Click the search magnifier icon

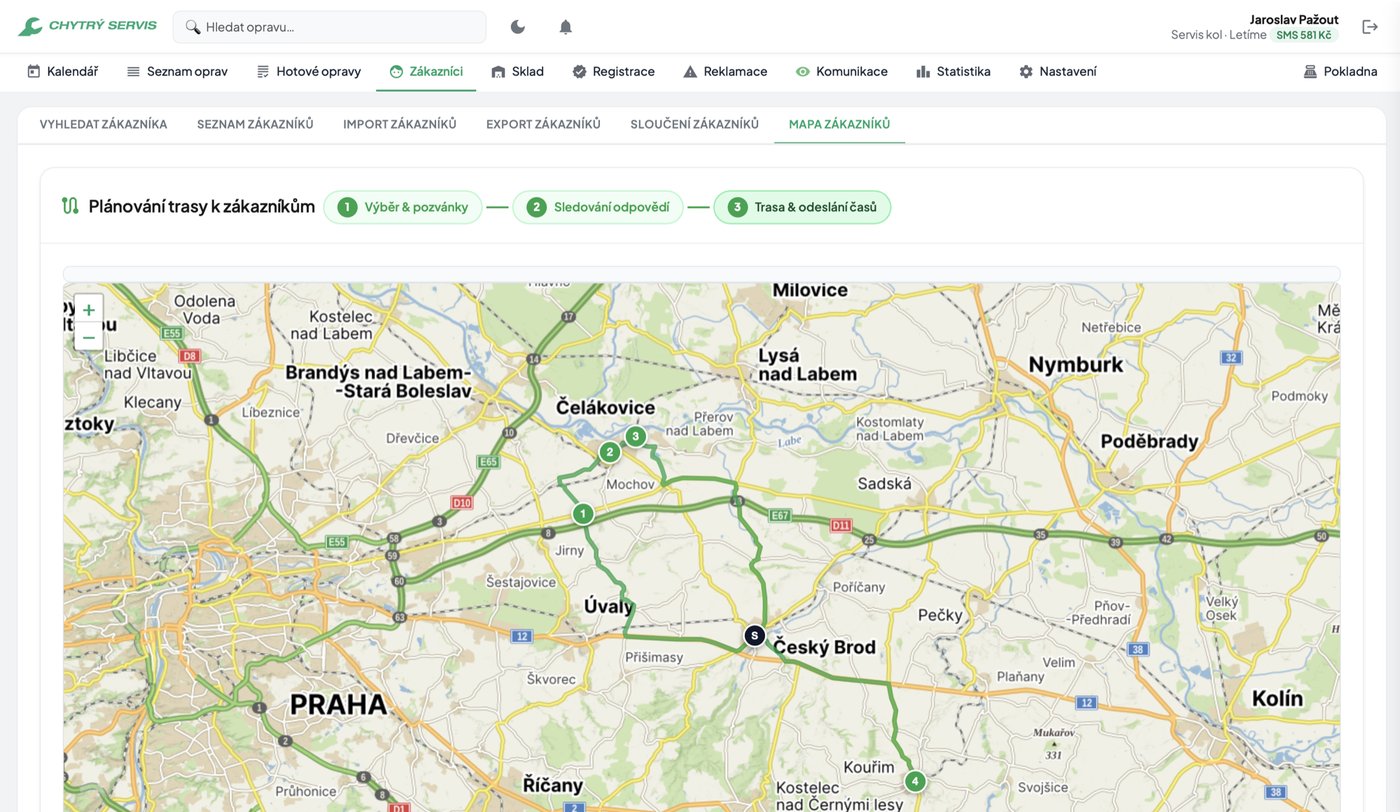pyautogui.click(x=193, y=27)
